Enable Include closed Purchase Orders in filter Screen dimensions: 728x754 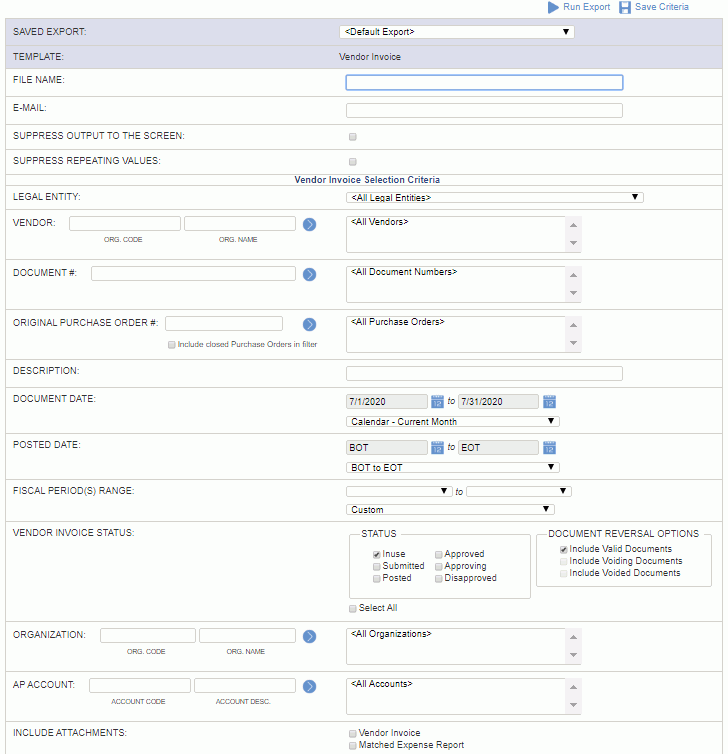pyautogui.click(x=171, y=345)
